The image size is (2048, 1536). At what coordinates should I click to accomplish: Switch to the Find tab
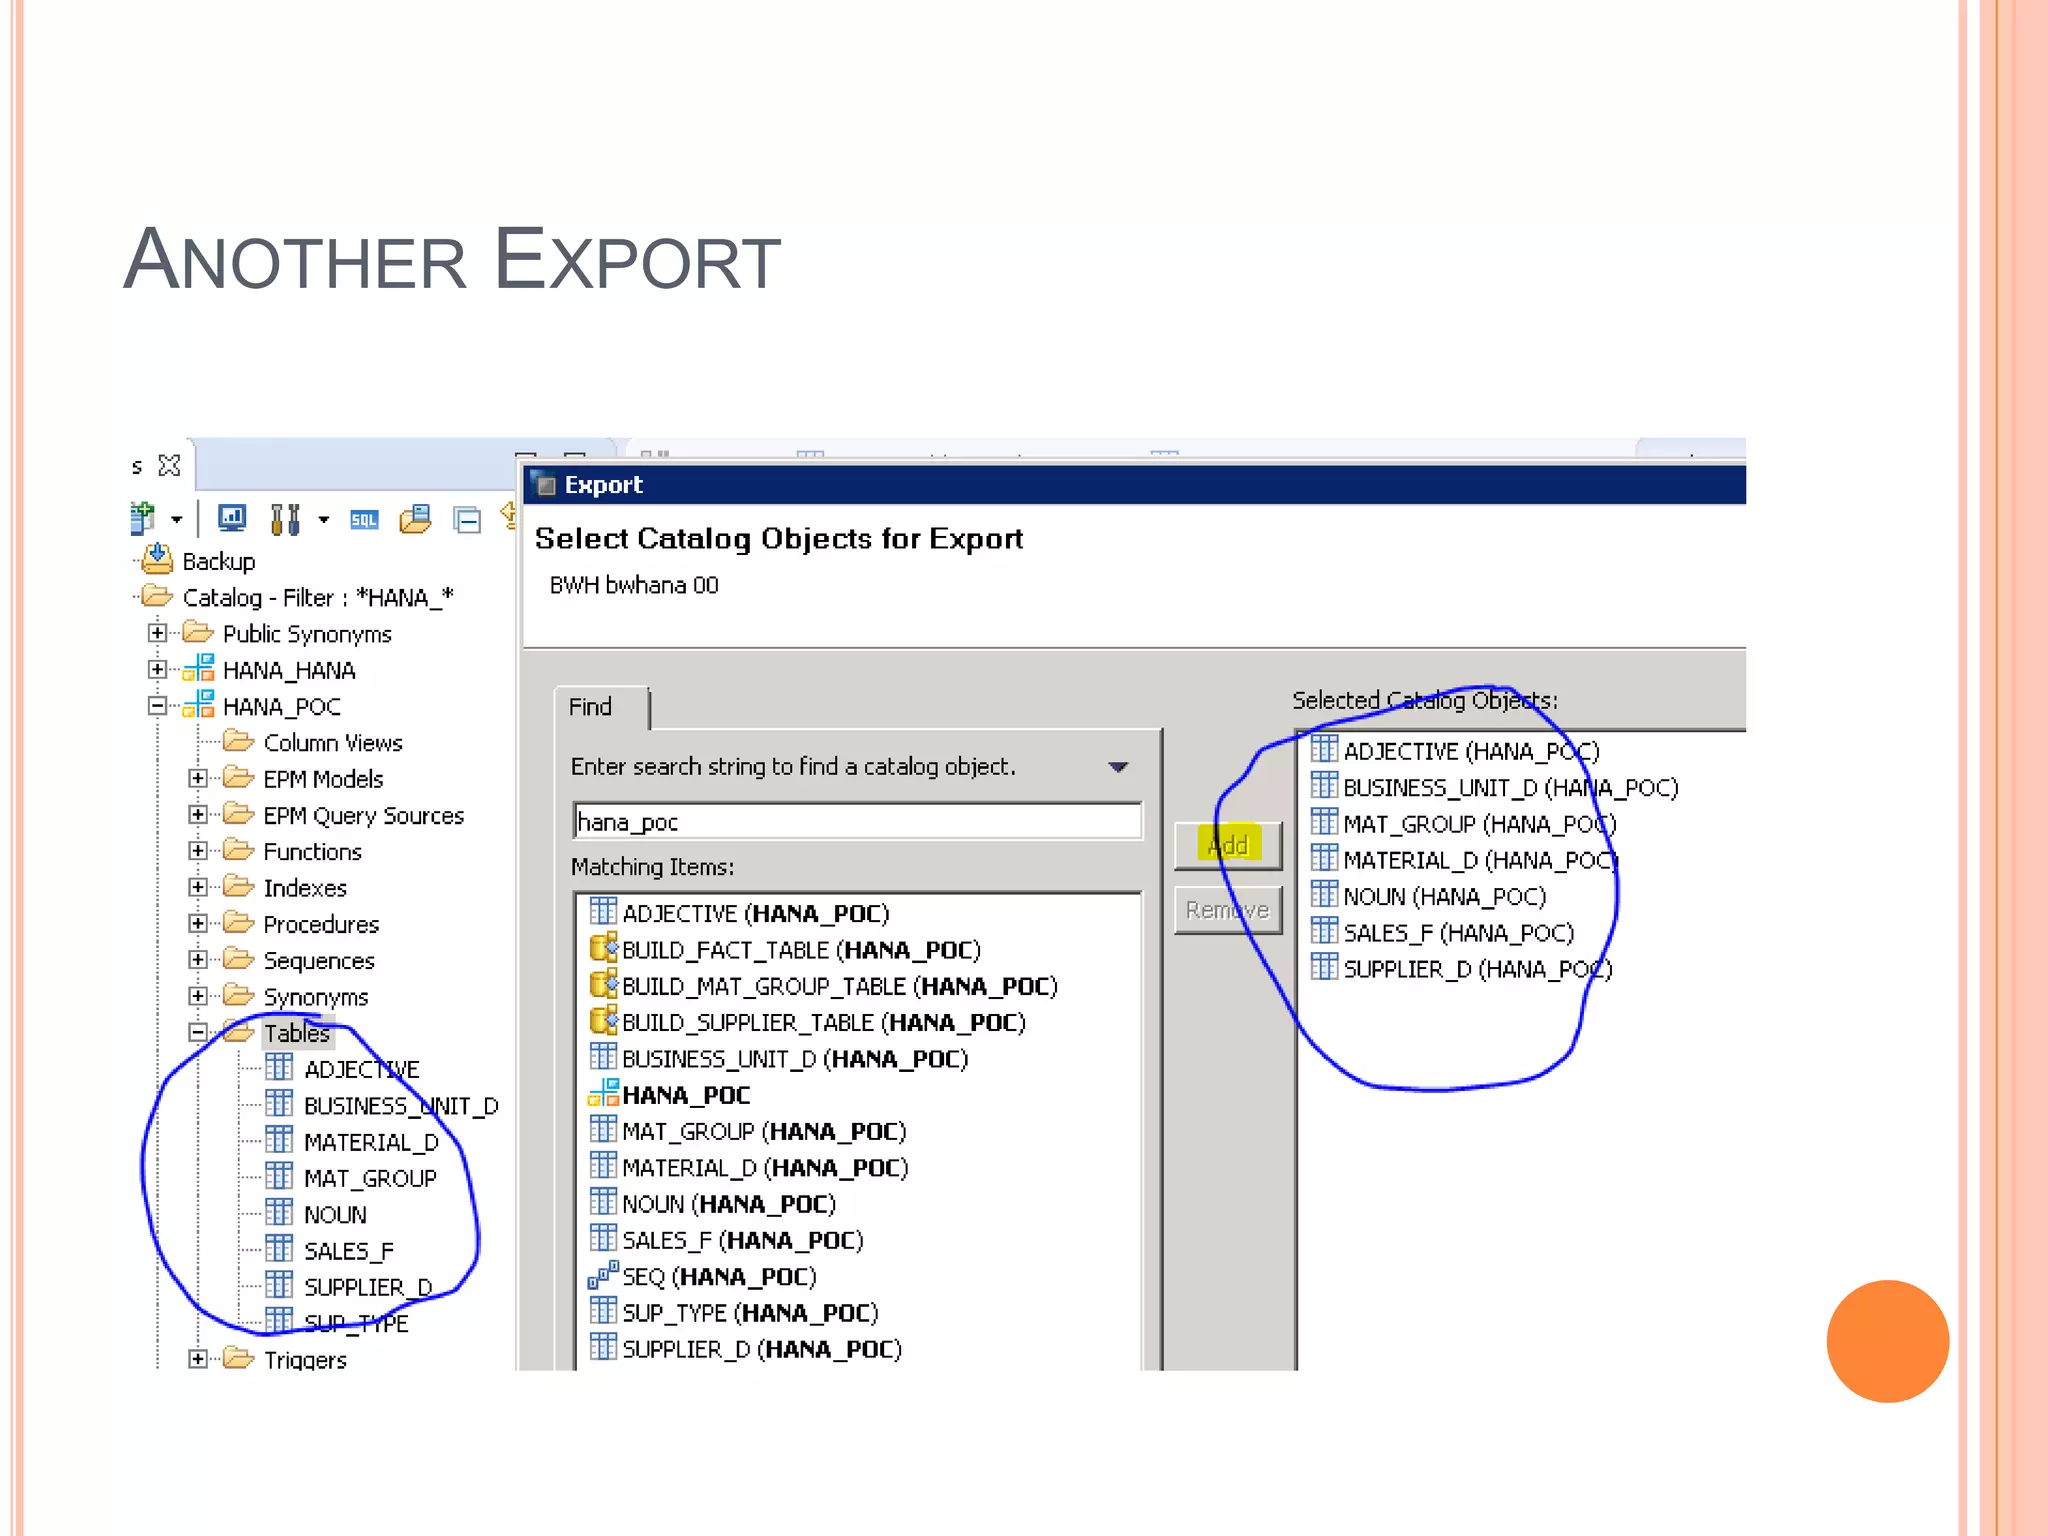pos(601,707)
